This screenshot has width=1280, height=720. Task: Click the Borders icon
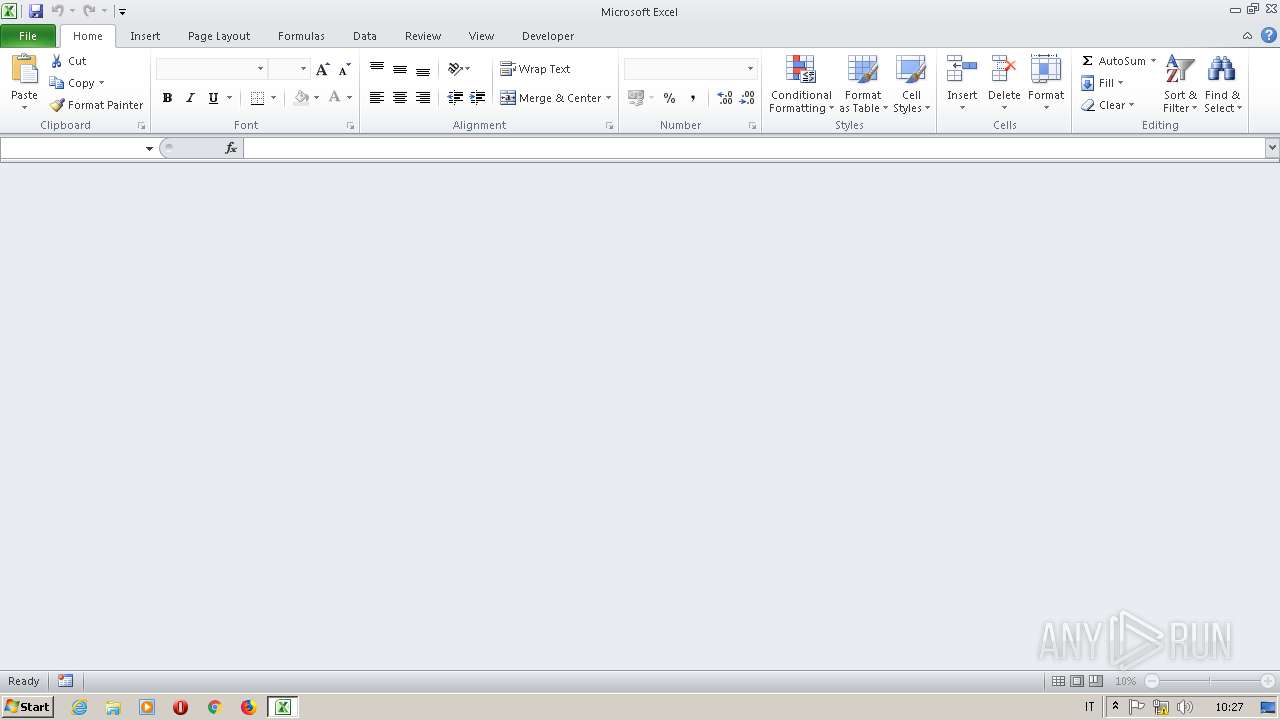pos(257,98)
